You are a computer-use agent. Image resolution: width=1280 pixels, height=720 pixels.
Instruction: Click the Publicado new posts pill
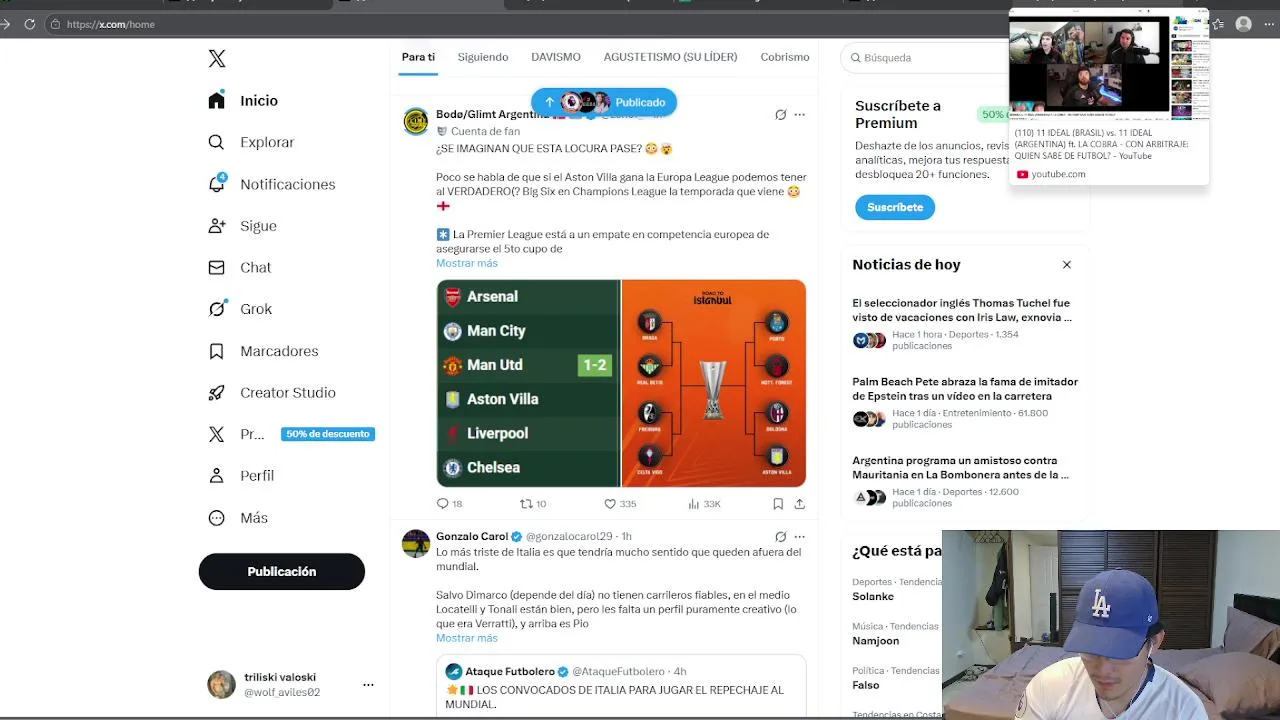[604, 102]
